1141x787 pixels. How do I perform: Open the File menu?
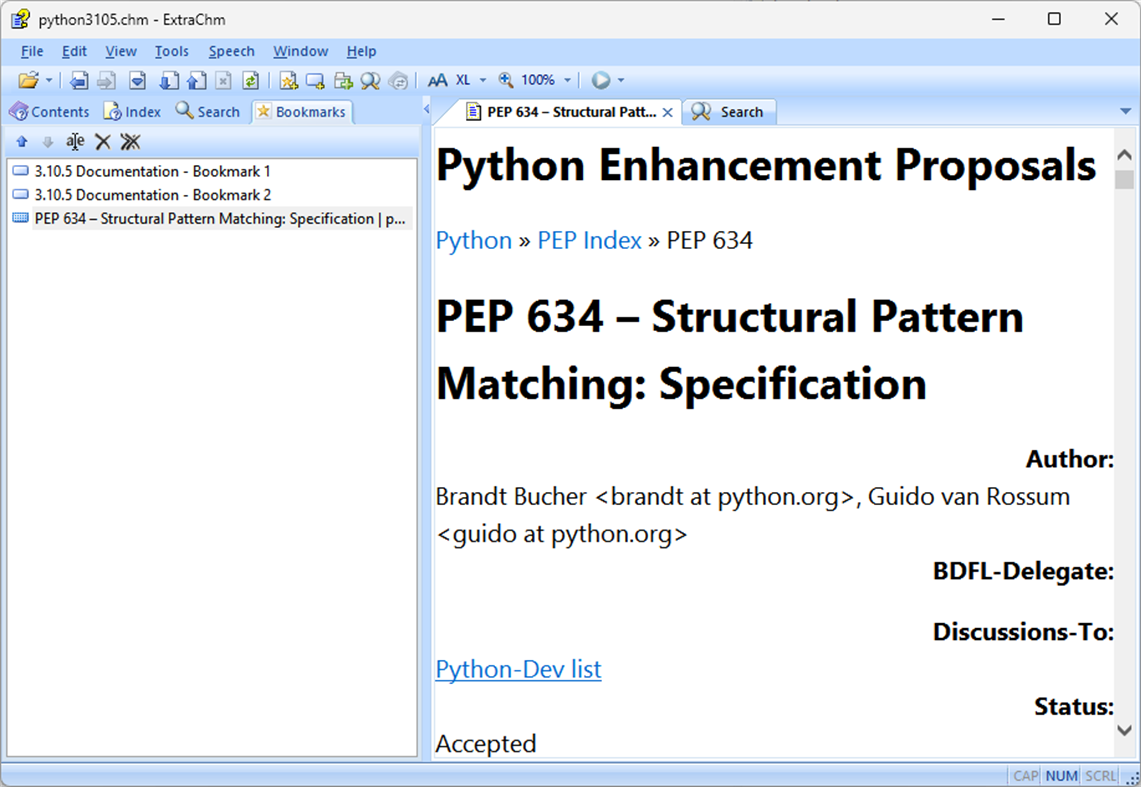click(32, 52)
